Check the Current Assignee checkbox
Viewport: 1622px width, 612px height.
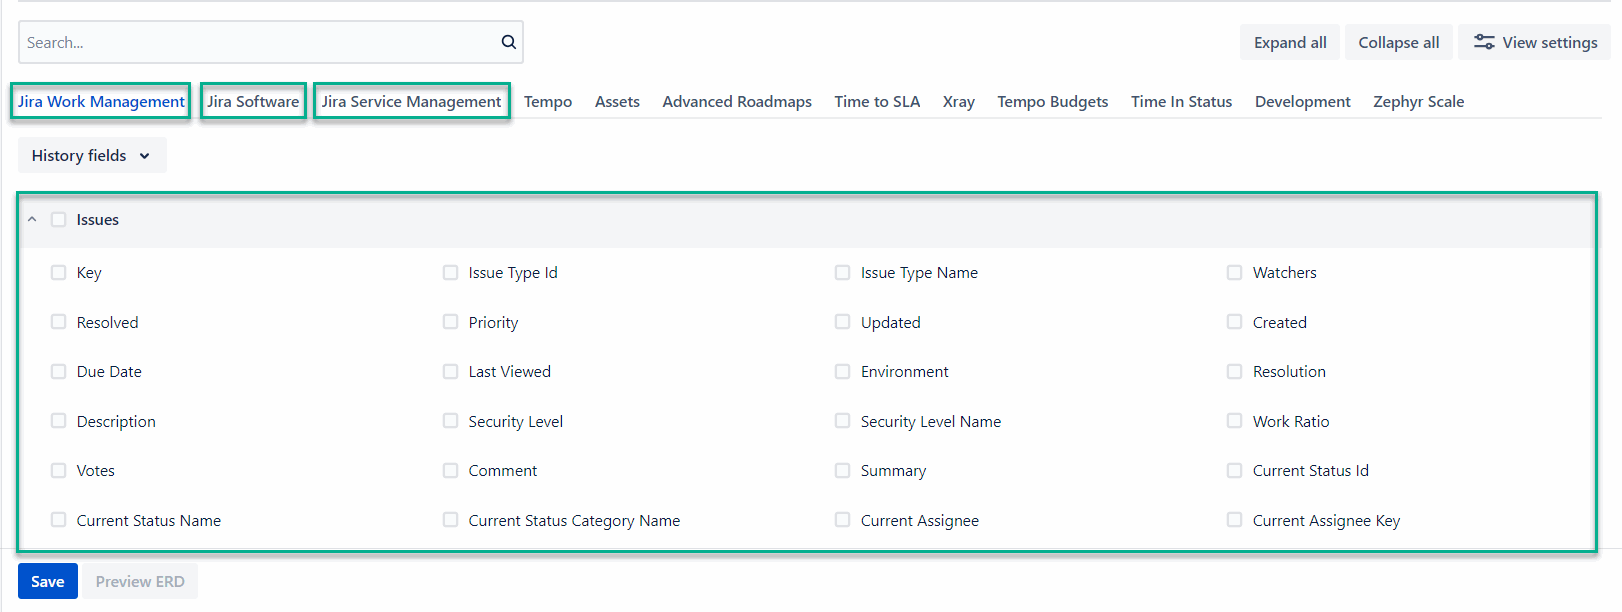point(843,520)
